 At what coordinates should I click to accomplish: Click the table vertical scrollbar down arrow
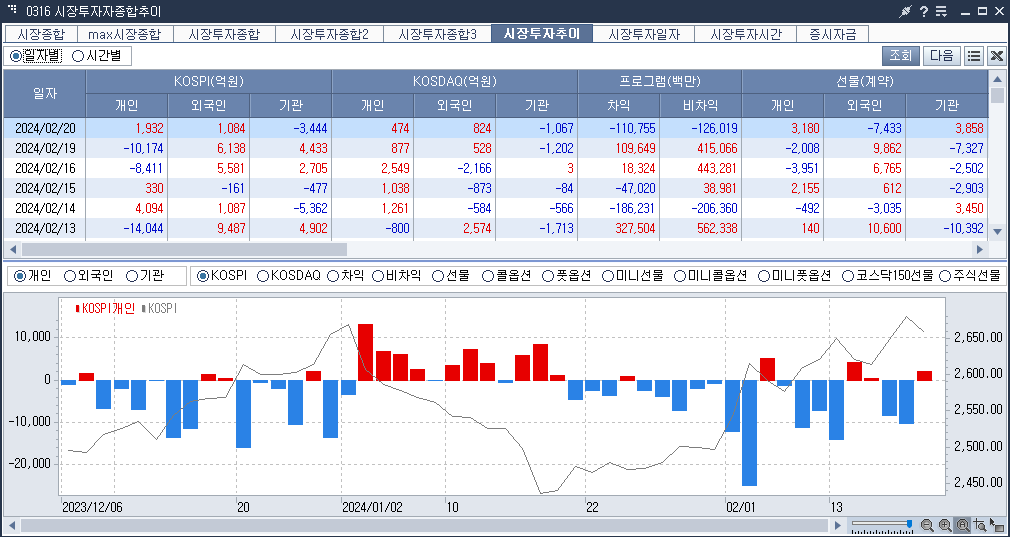(x=997, y=231)
